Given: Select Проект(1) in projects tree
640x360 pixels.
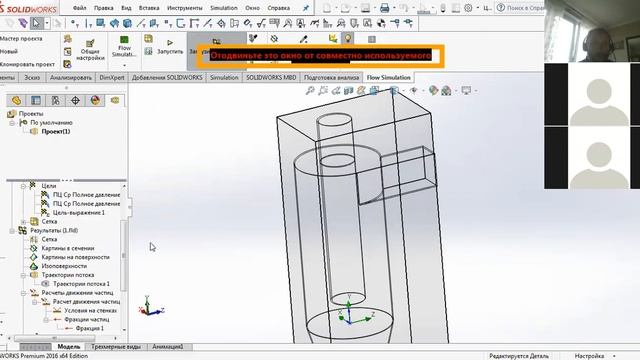Looking at the screenshot, I should click(x=56, y=131).
